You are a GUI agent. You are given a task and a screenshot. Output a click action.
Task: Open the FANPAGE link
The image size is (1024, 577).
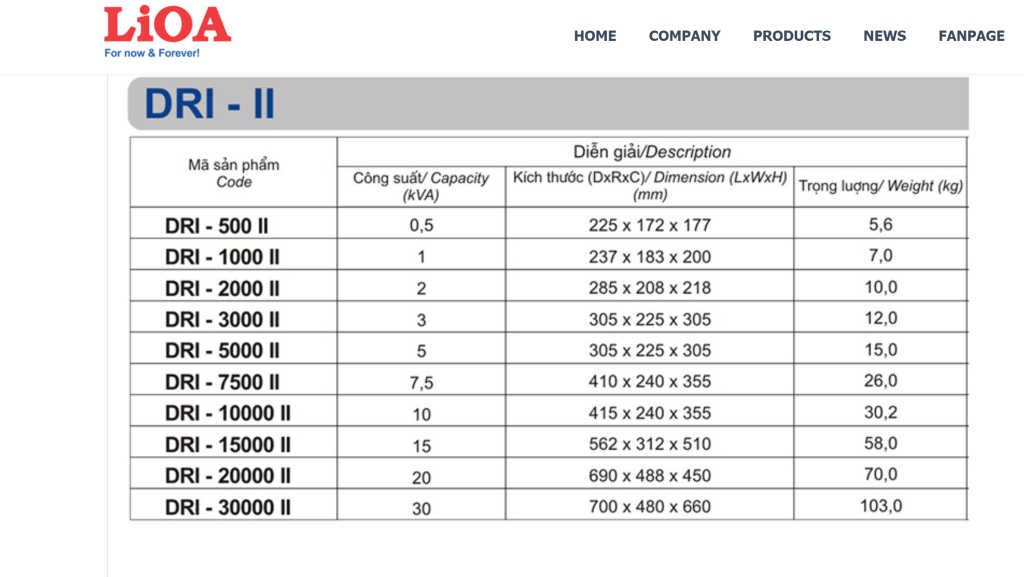(x=971, y=35)
